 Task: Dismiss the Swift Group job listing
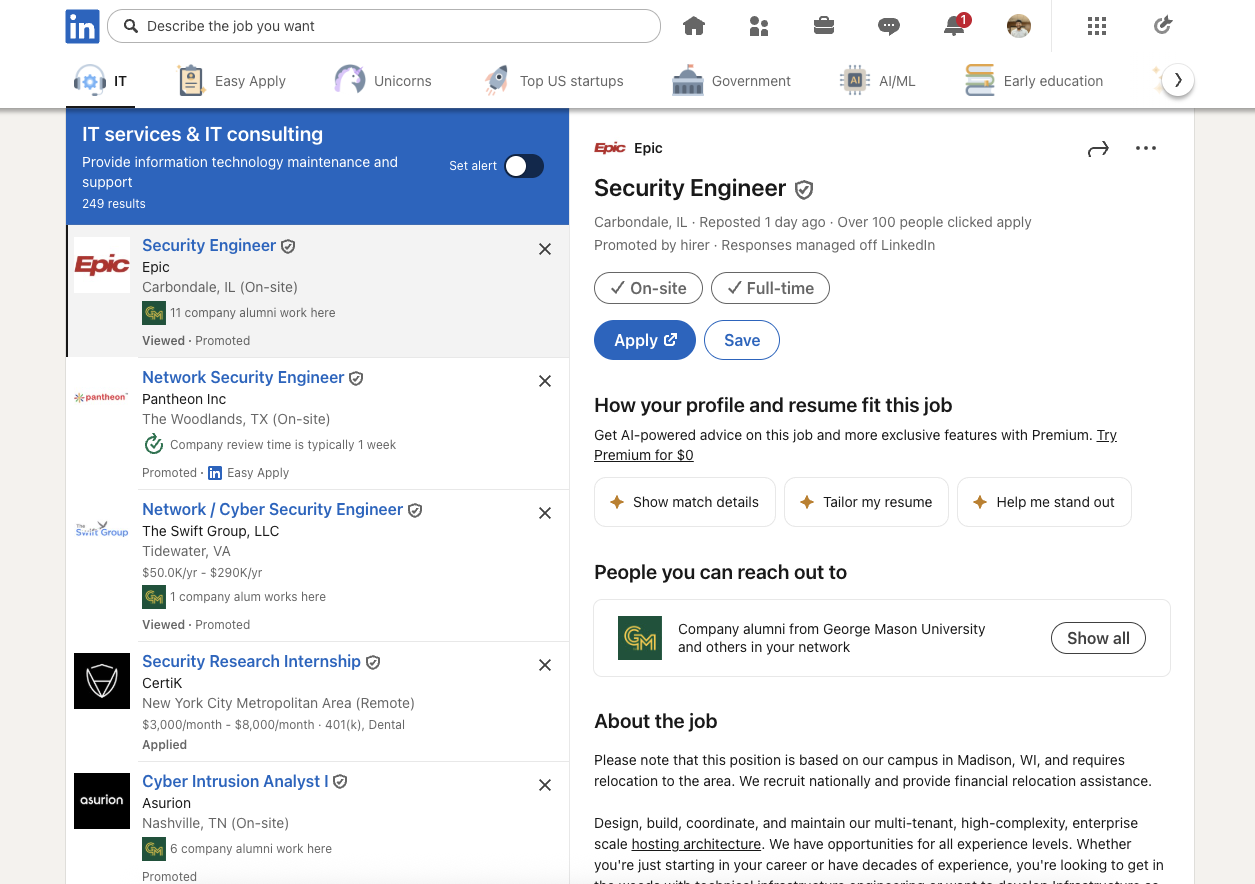click(545, 513)
